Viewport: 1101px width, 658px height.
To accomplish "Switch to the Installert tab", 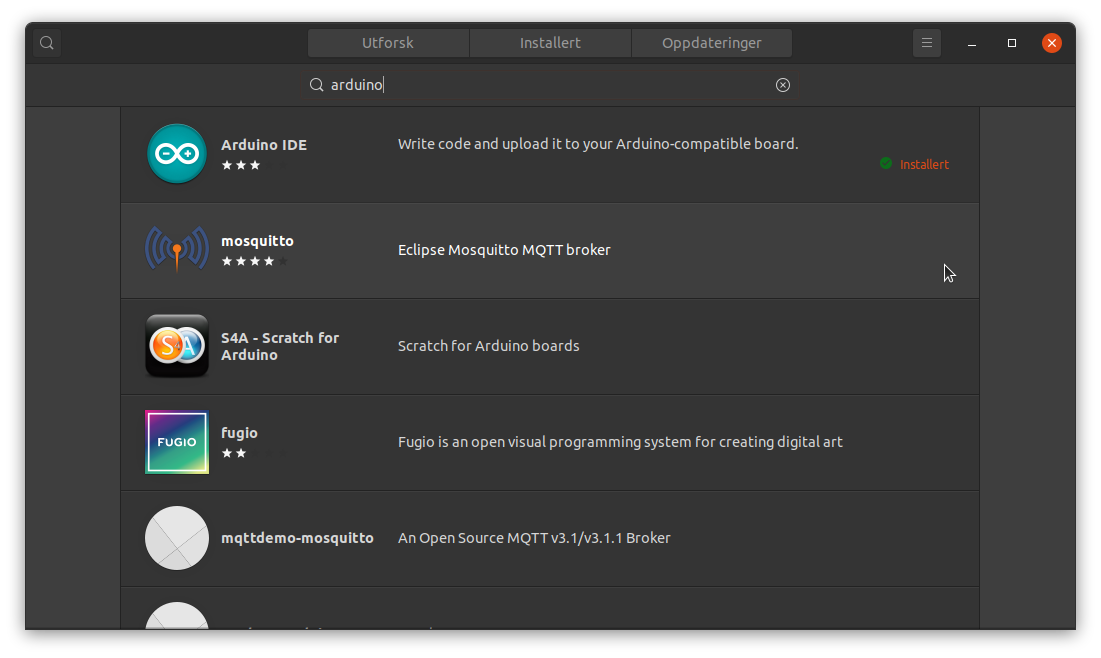I will click(x=550, y=43).
